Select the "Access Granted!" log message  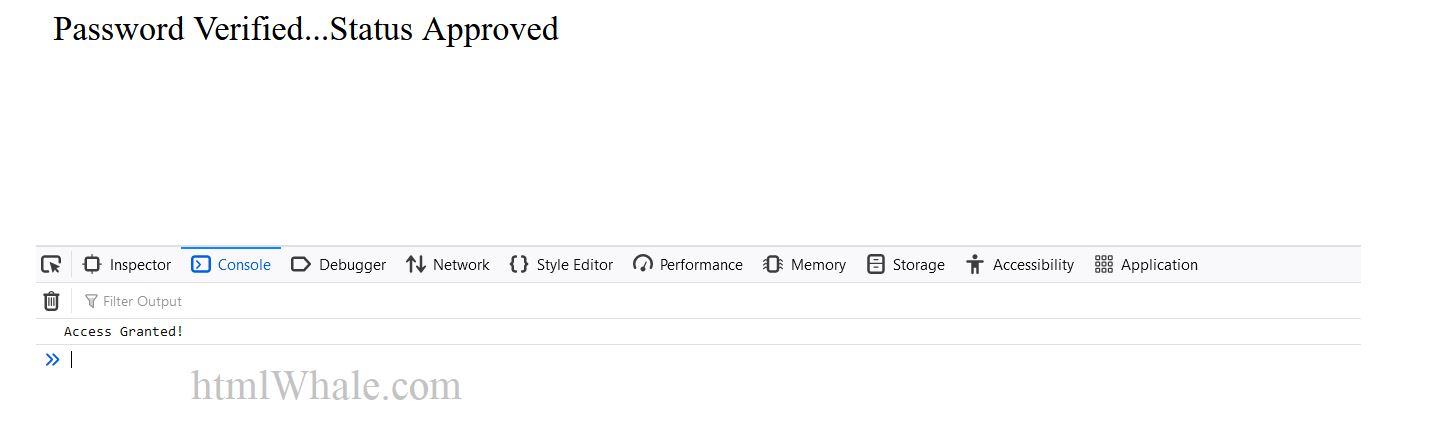124,331
